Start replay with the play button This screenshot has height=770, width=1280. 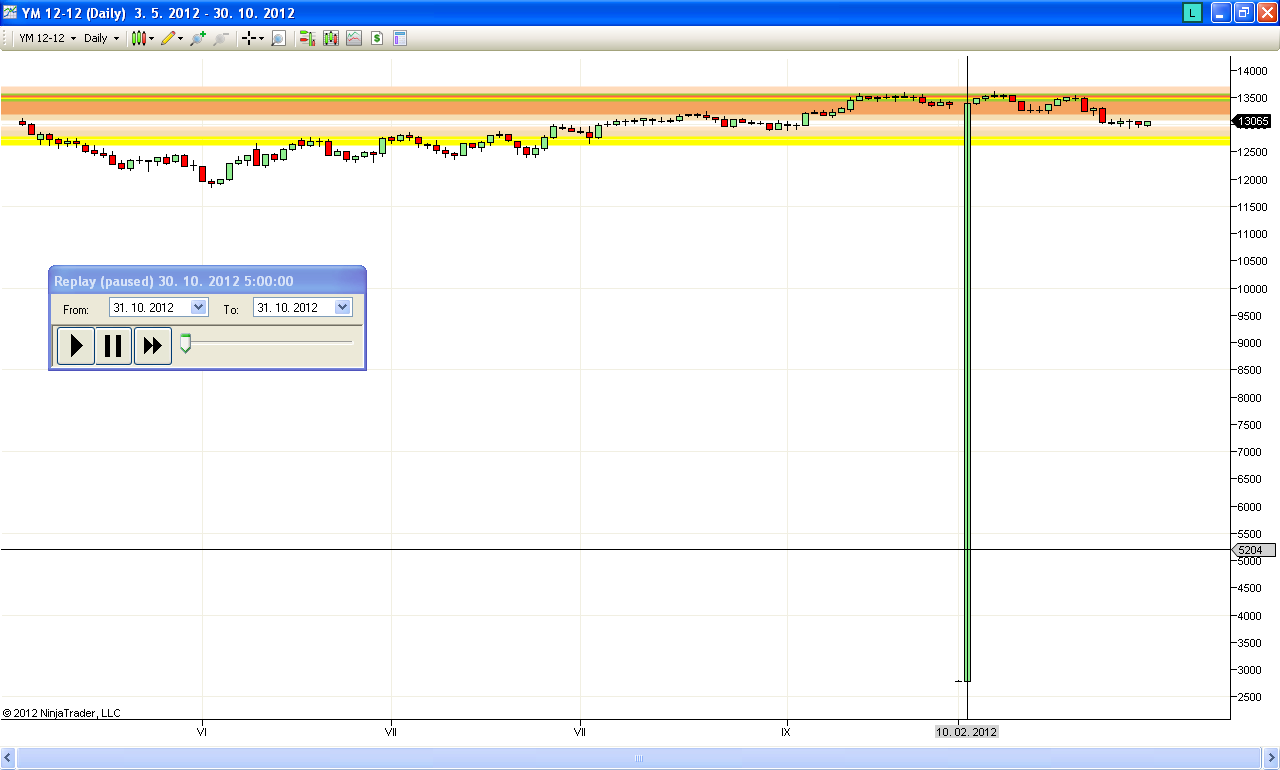(76, 346)
